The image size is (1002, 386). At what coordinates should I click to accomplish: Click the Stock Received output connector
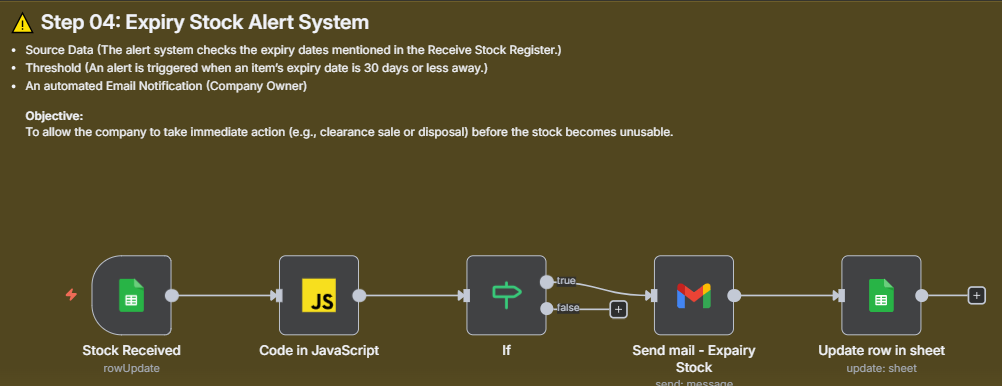coord(171,295)
